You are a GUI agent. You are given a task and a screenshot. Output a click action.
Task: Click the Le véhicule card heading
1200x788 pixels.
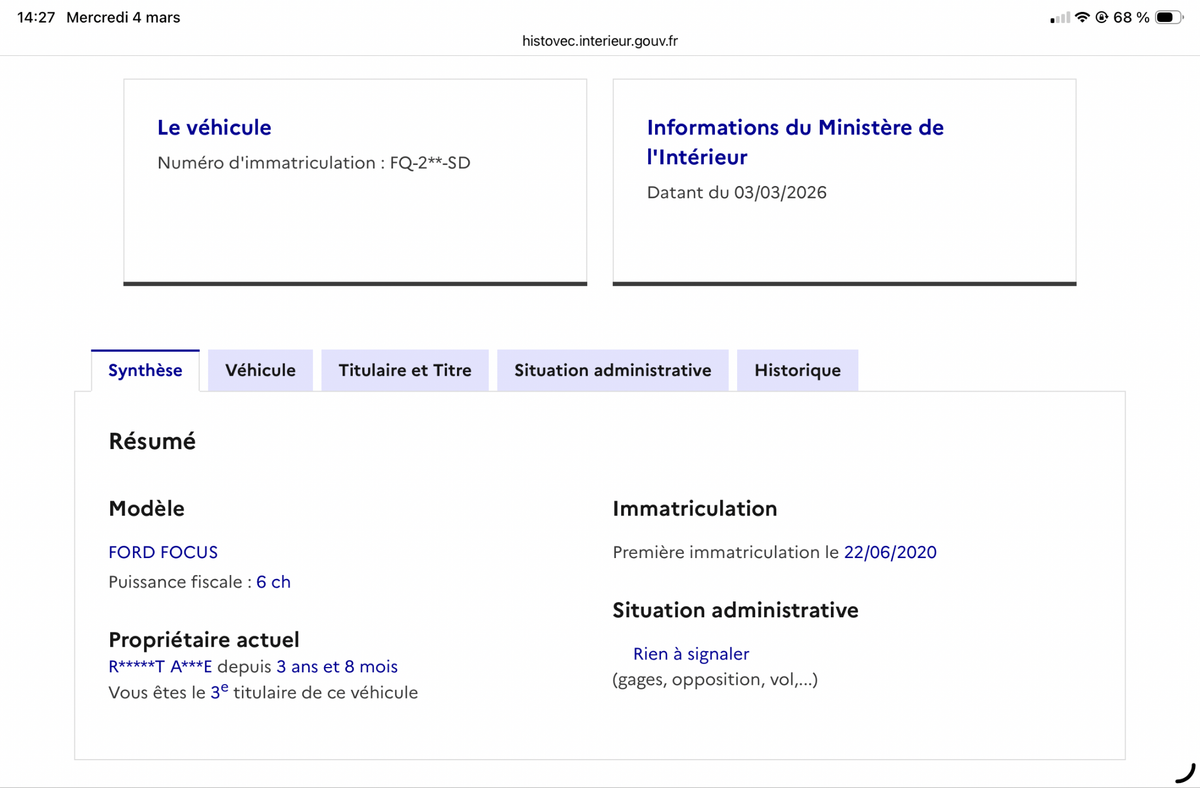[214, 127]
